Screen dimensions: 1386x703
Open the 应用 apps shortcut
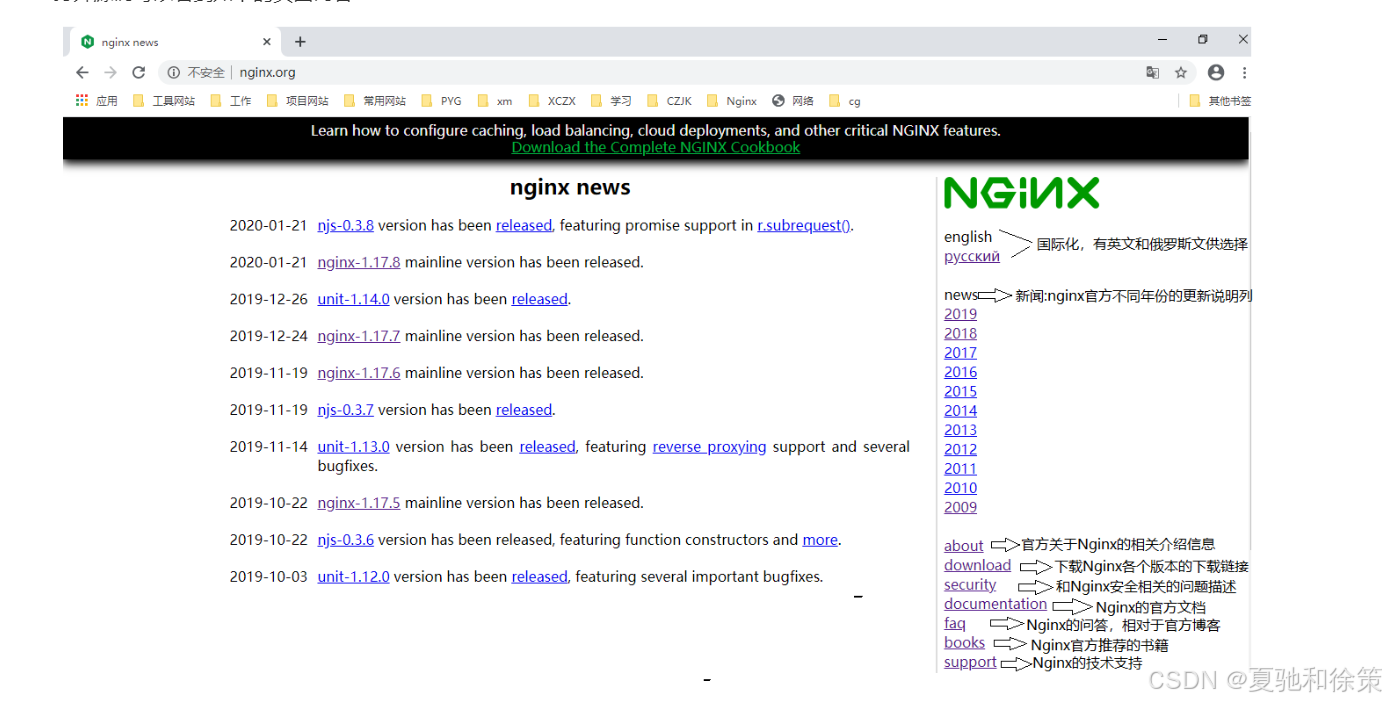[97, 101]
